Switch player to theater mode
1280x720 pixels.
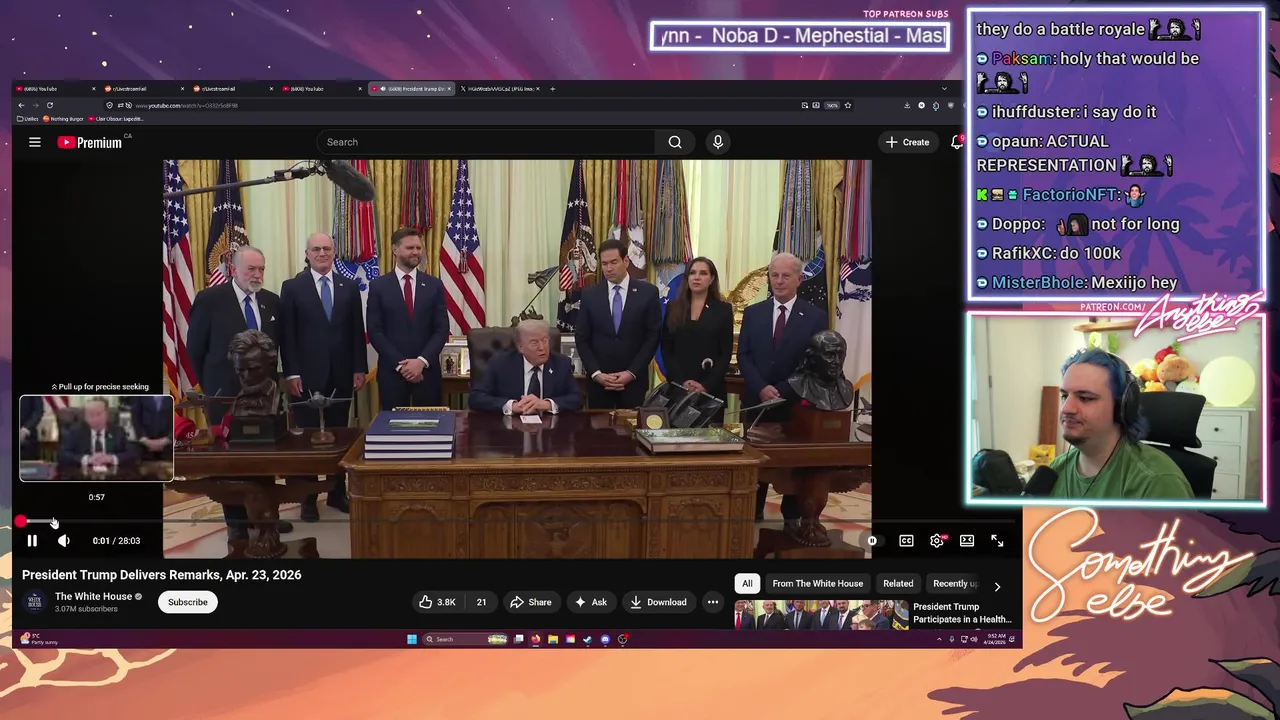(967, 541)
